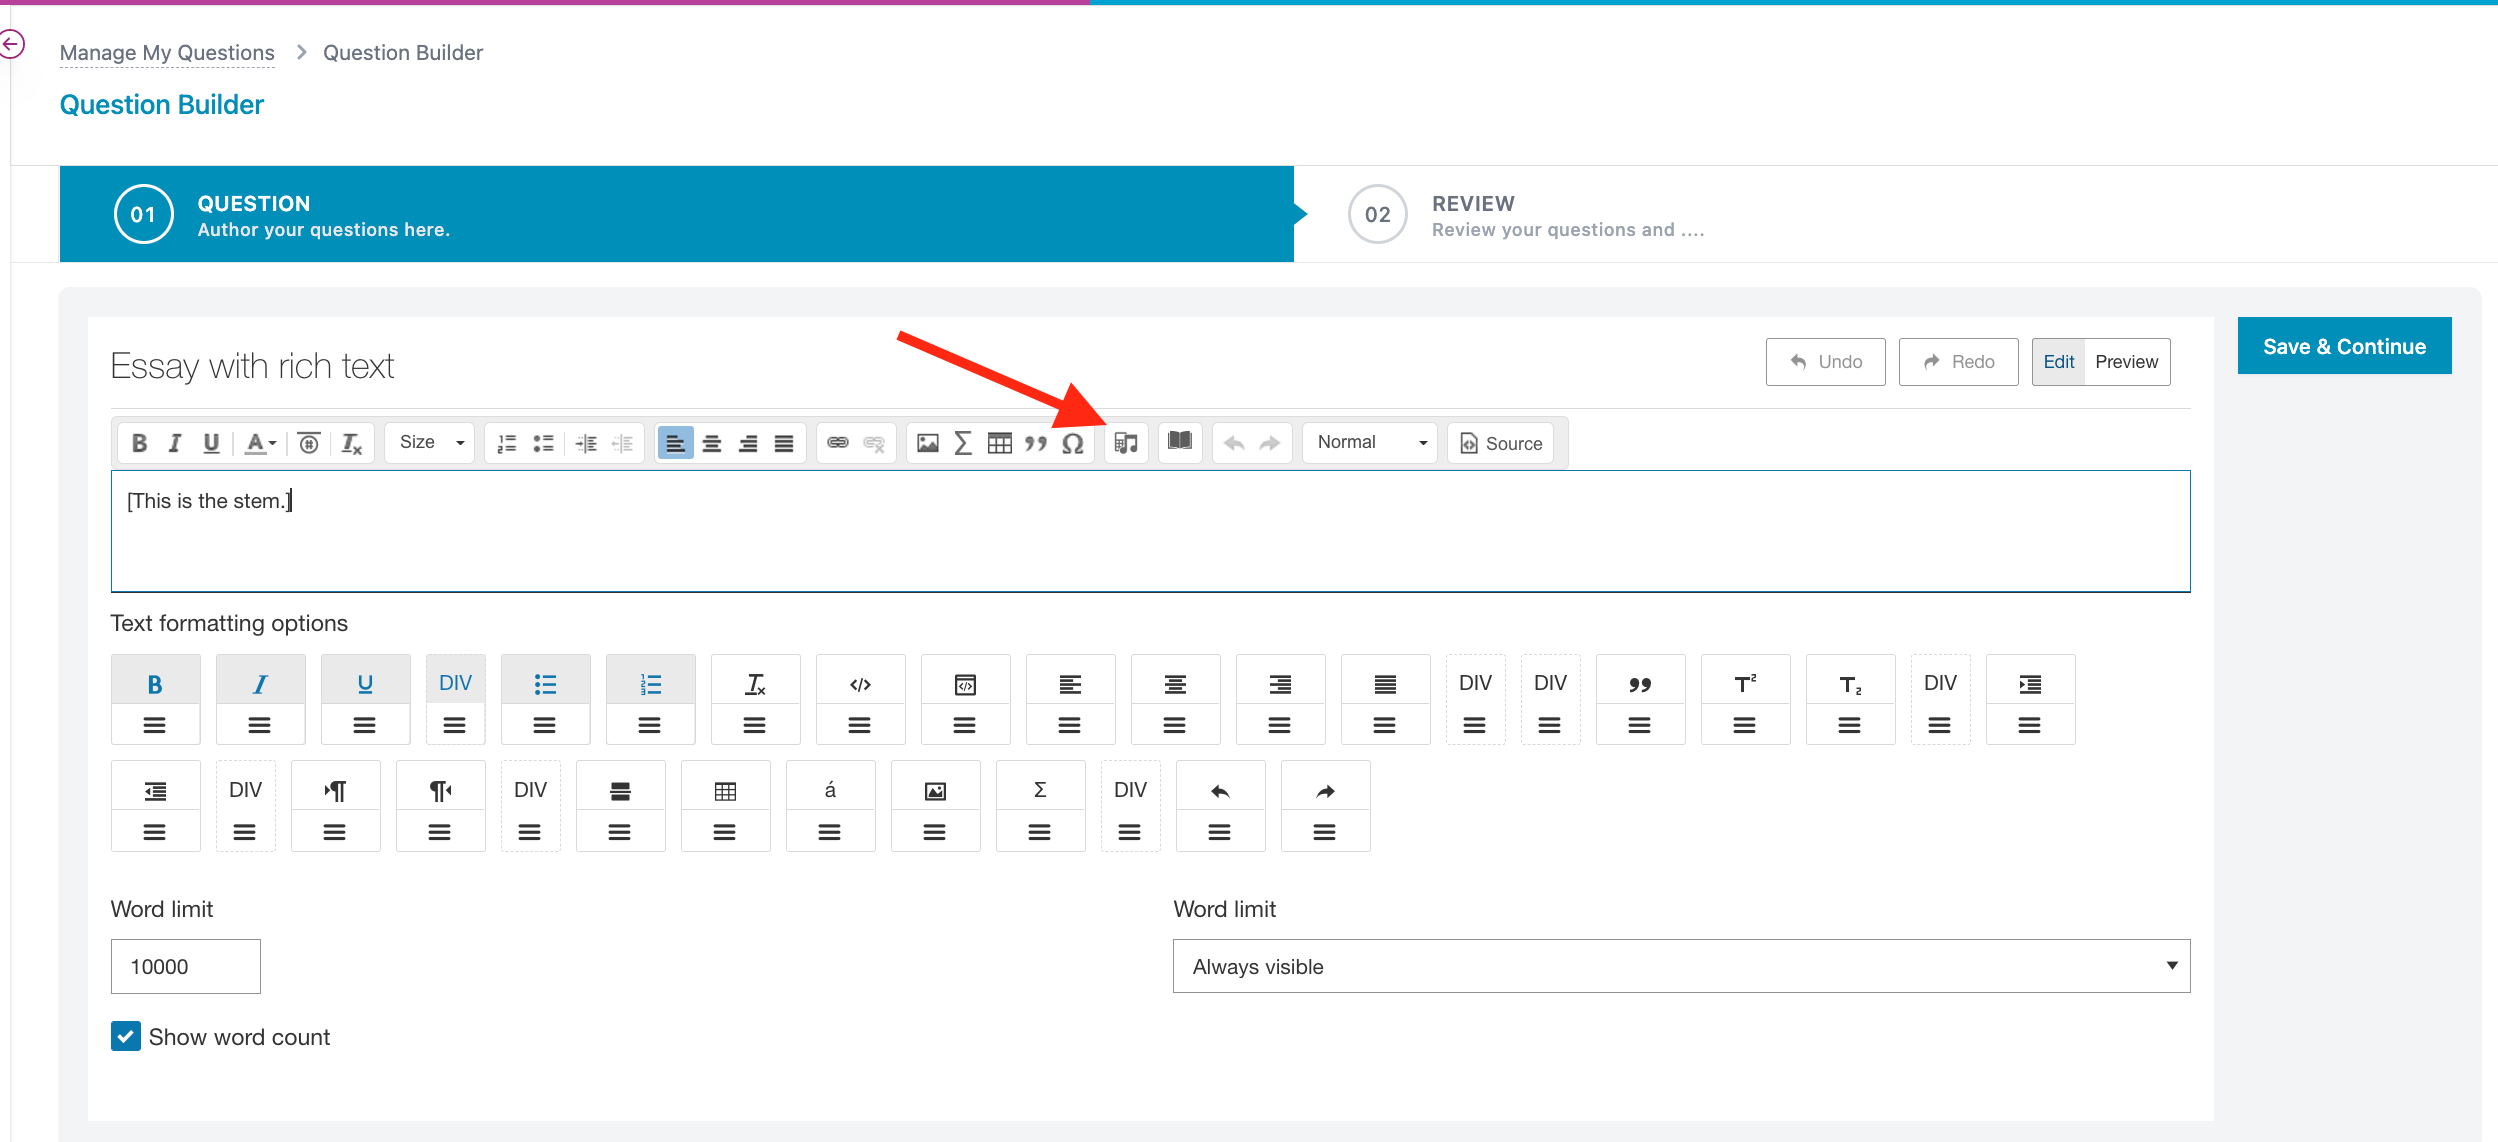2498x1142 pixels.
Task: Click the back arrow circle icon
Action: (11, 44)
